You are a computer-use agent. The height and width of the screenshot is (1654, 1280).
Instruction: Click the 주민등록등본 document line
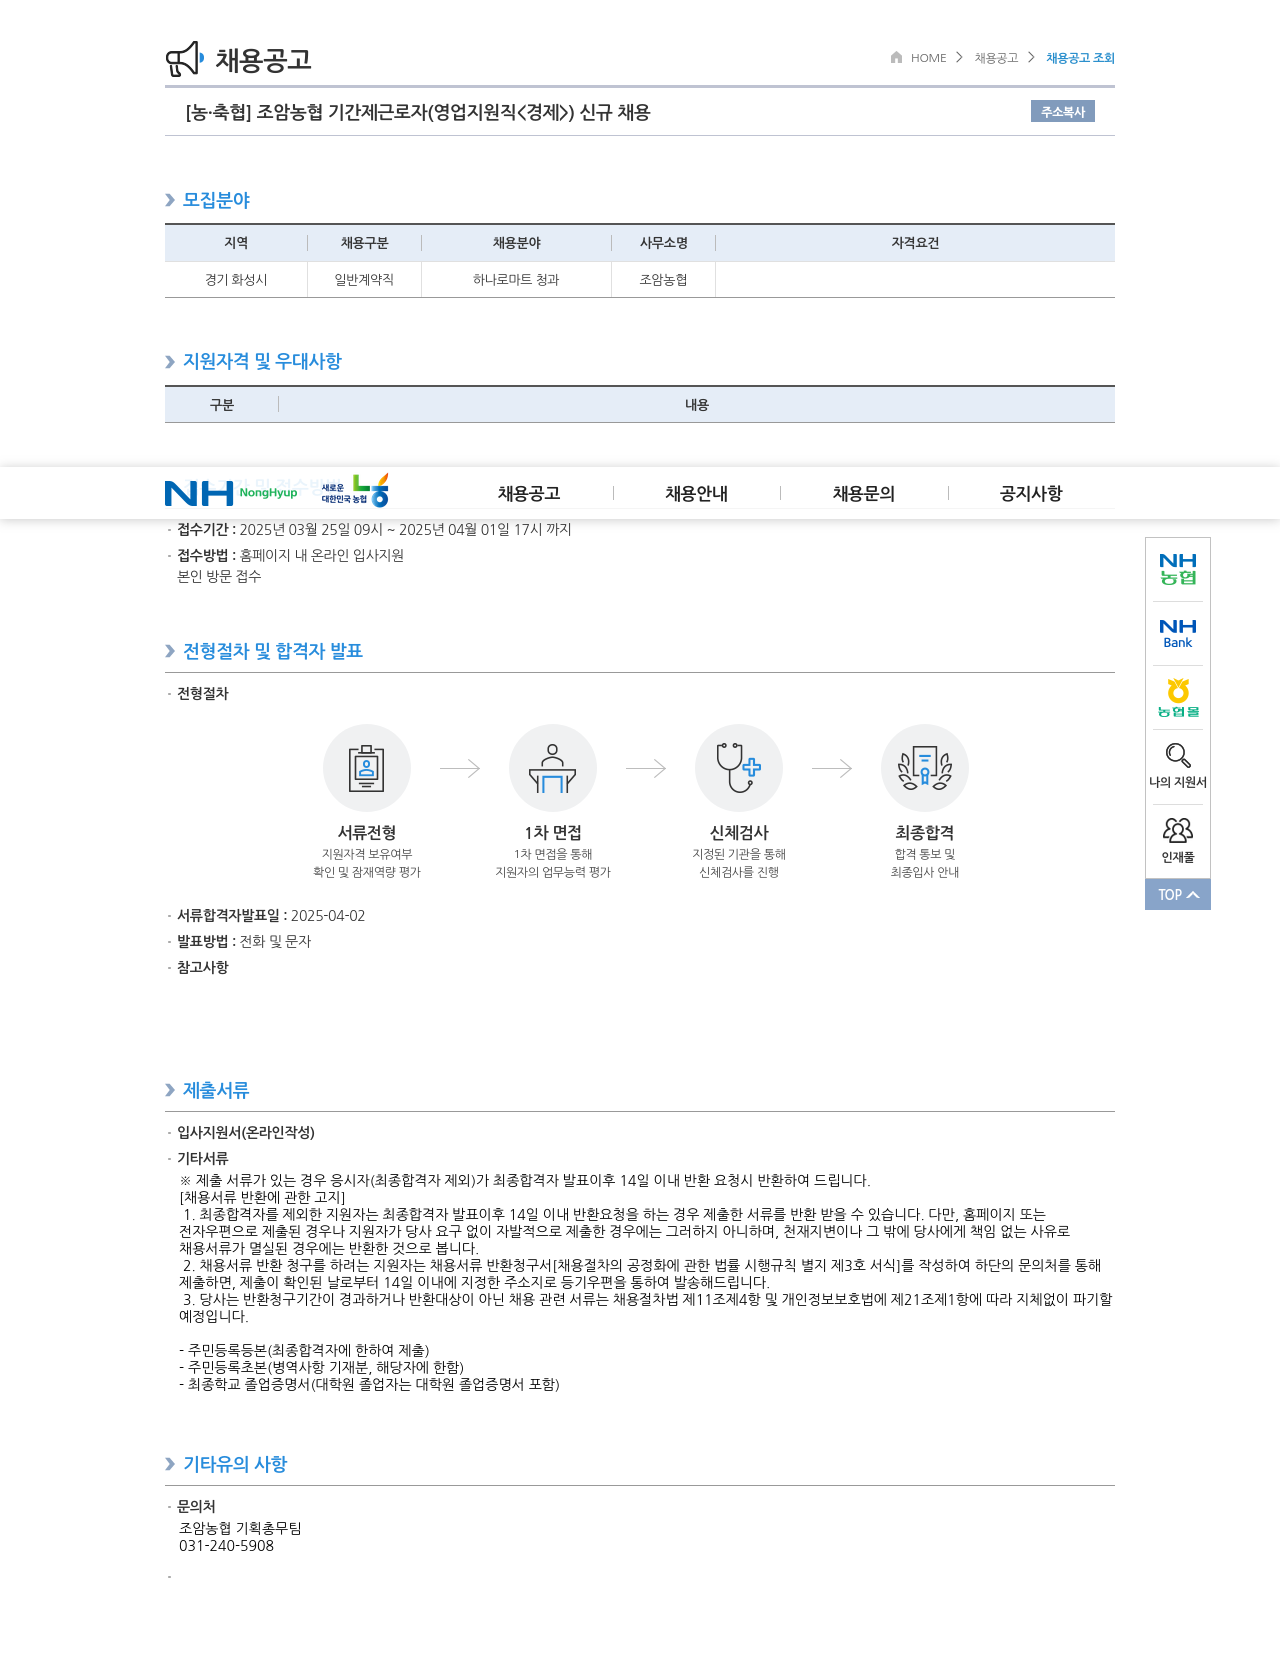(x=304, y=1351)
